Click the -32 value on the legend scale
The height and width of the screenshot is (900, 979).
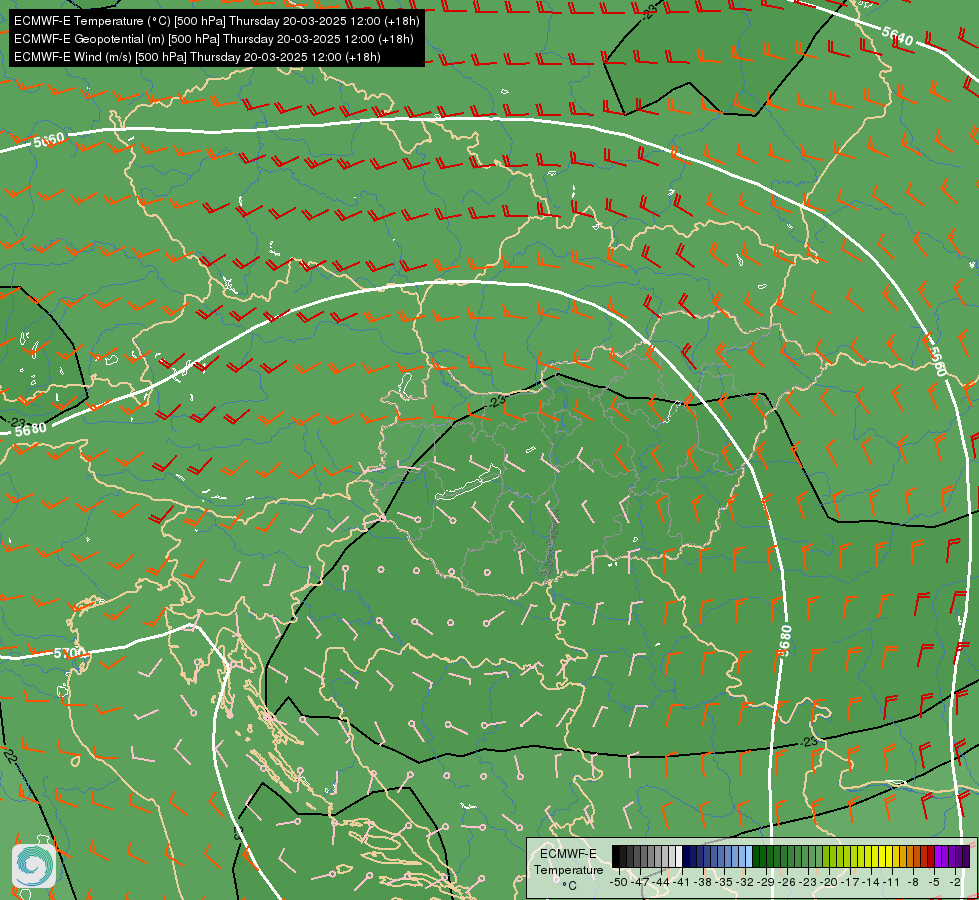[745, 882]
